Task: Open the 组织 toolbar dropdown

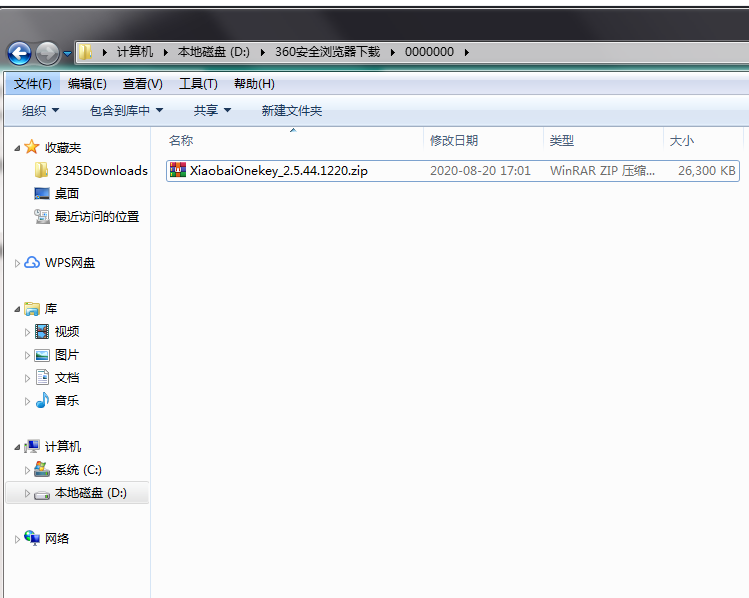Action: [41, 111]
